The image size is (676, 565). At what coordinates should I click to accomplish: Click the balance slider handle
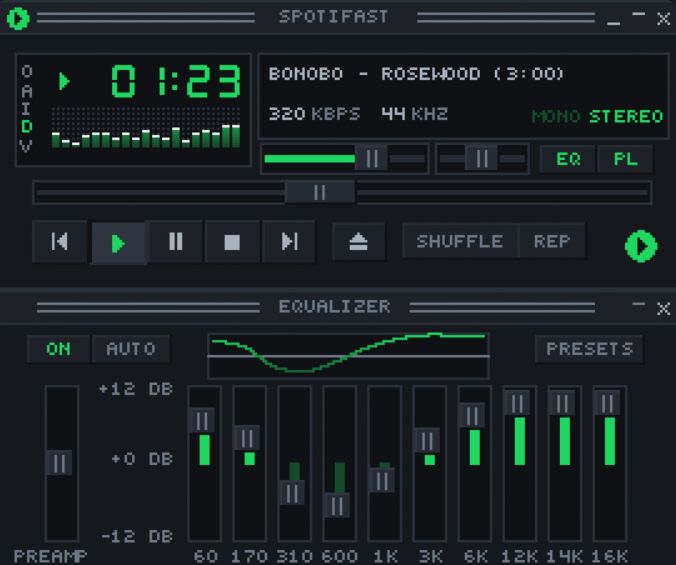coord(482,159)
